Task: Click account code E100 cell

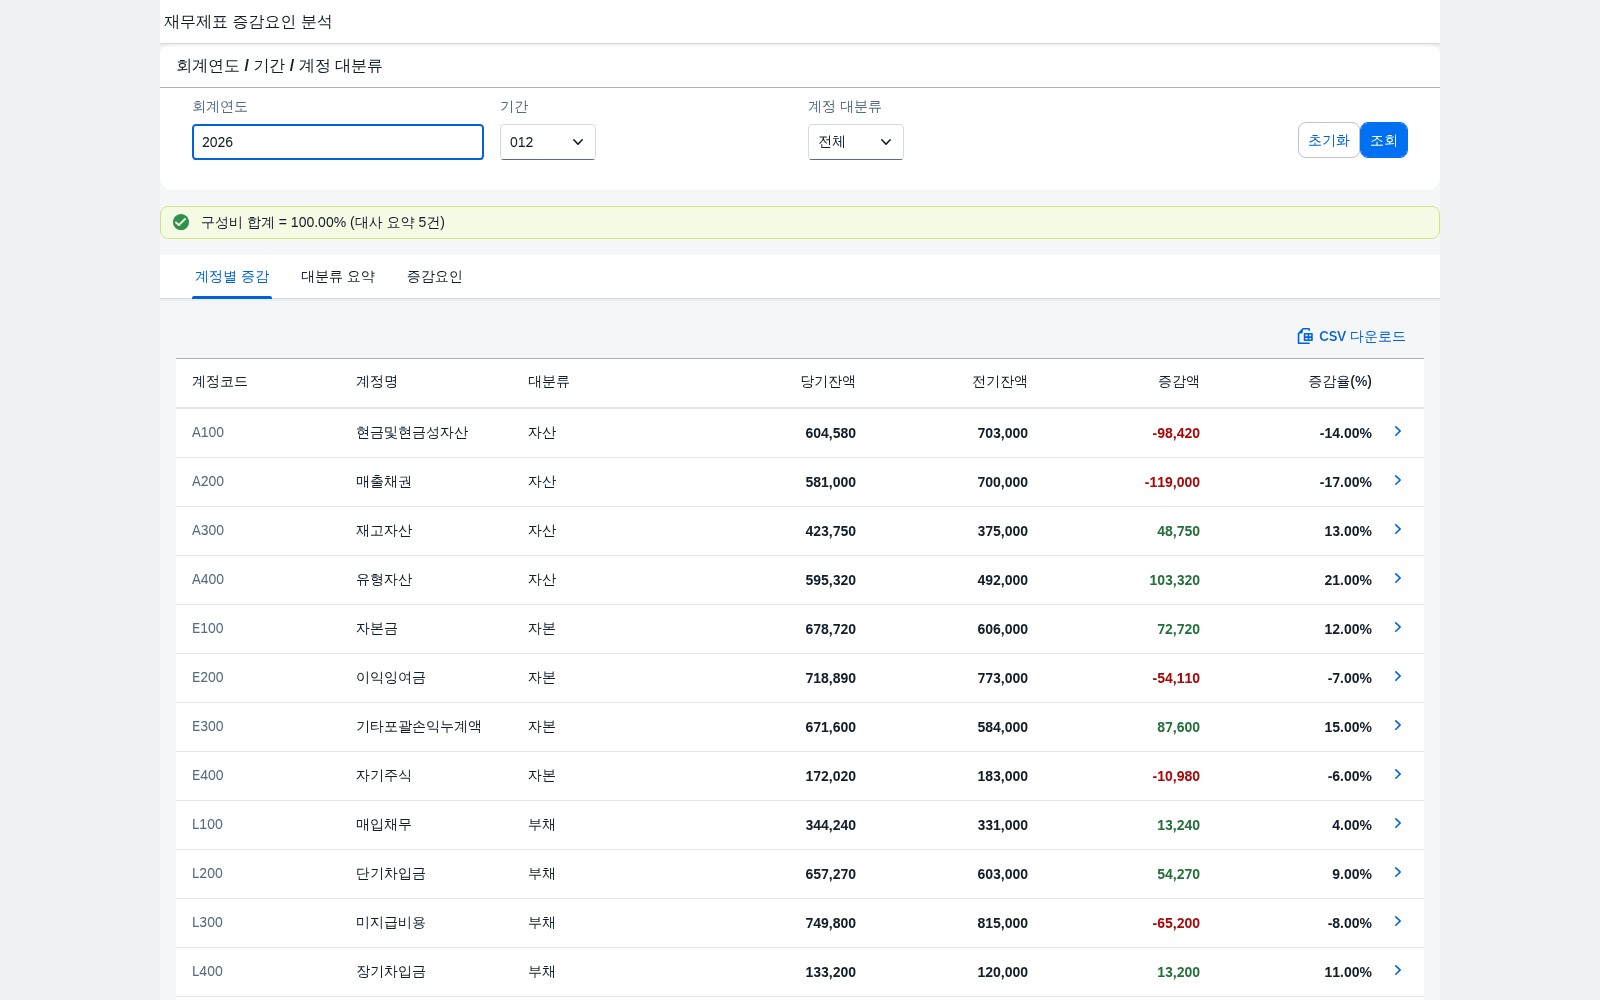Action: tap(208, 628)
